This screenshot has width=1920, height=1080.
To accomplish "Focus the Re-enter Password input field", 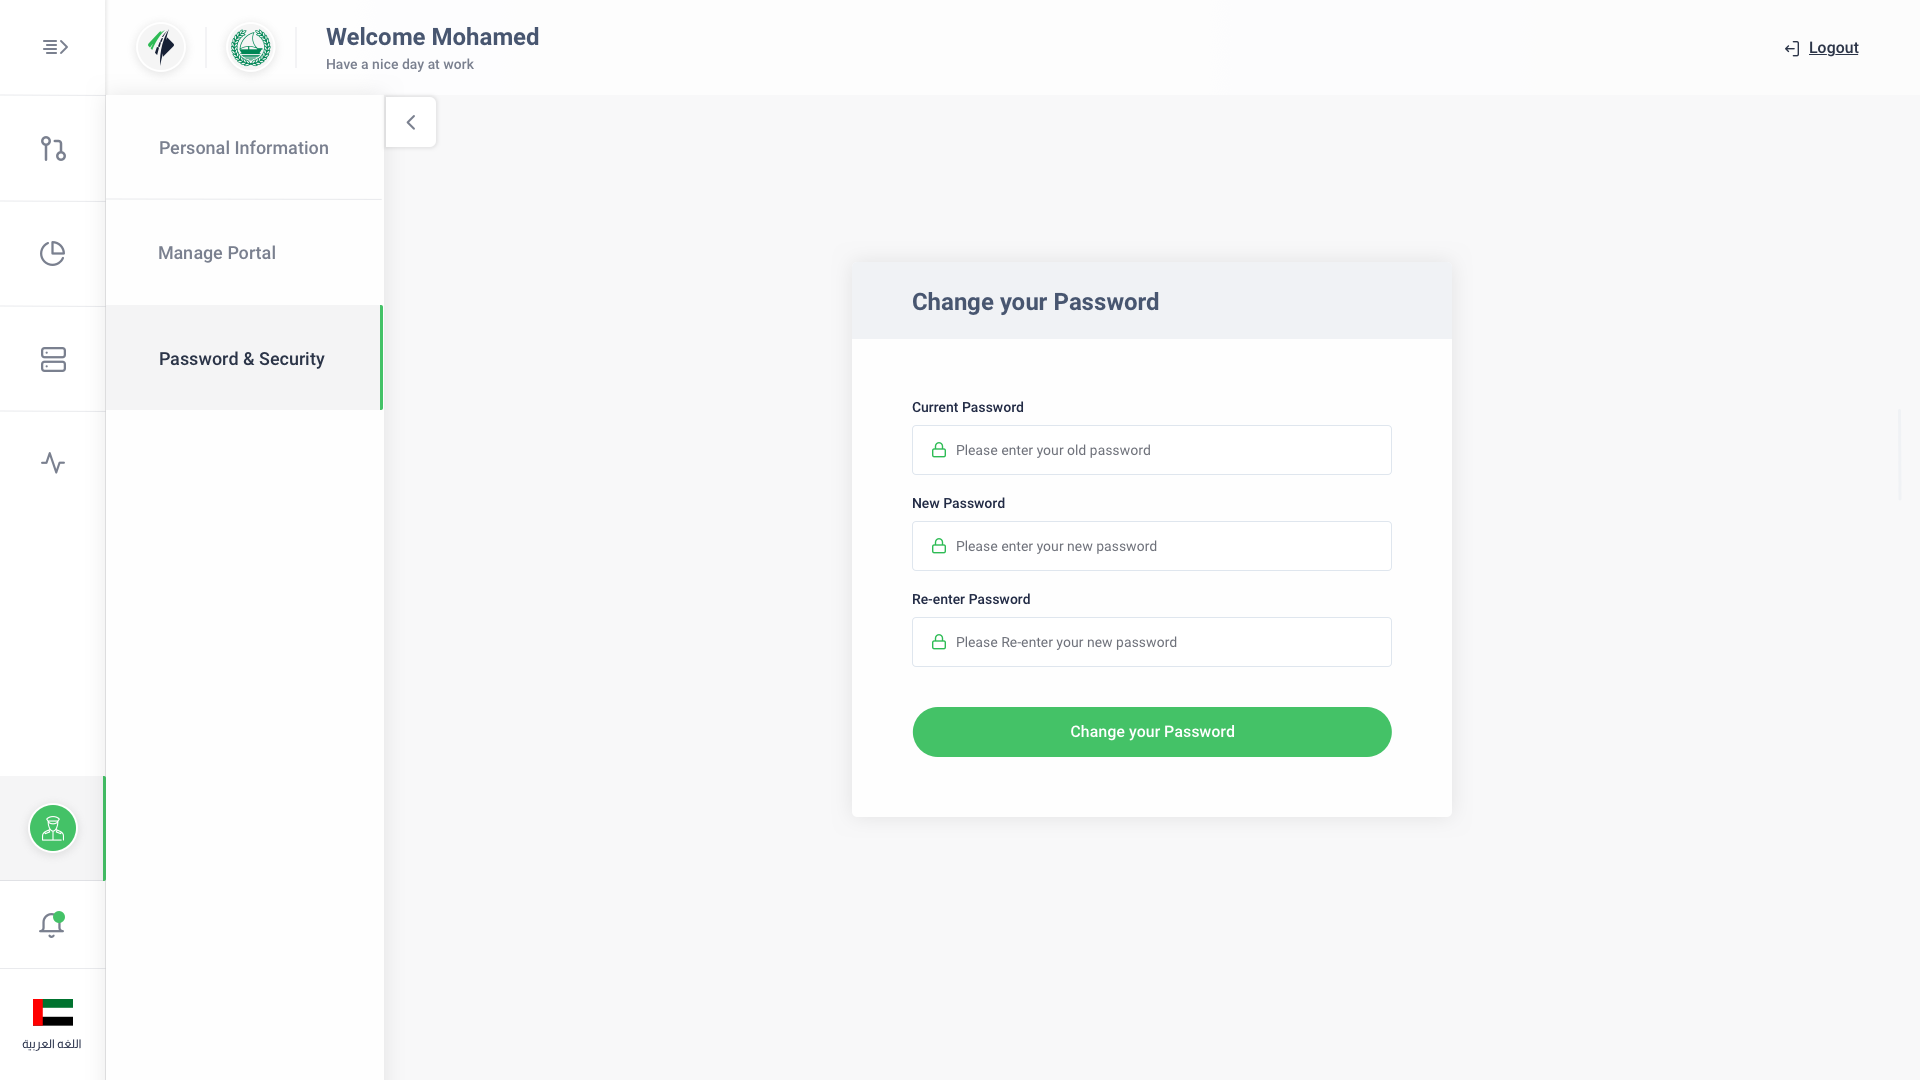I will point(1152,642).
